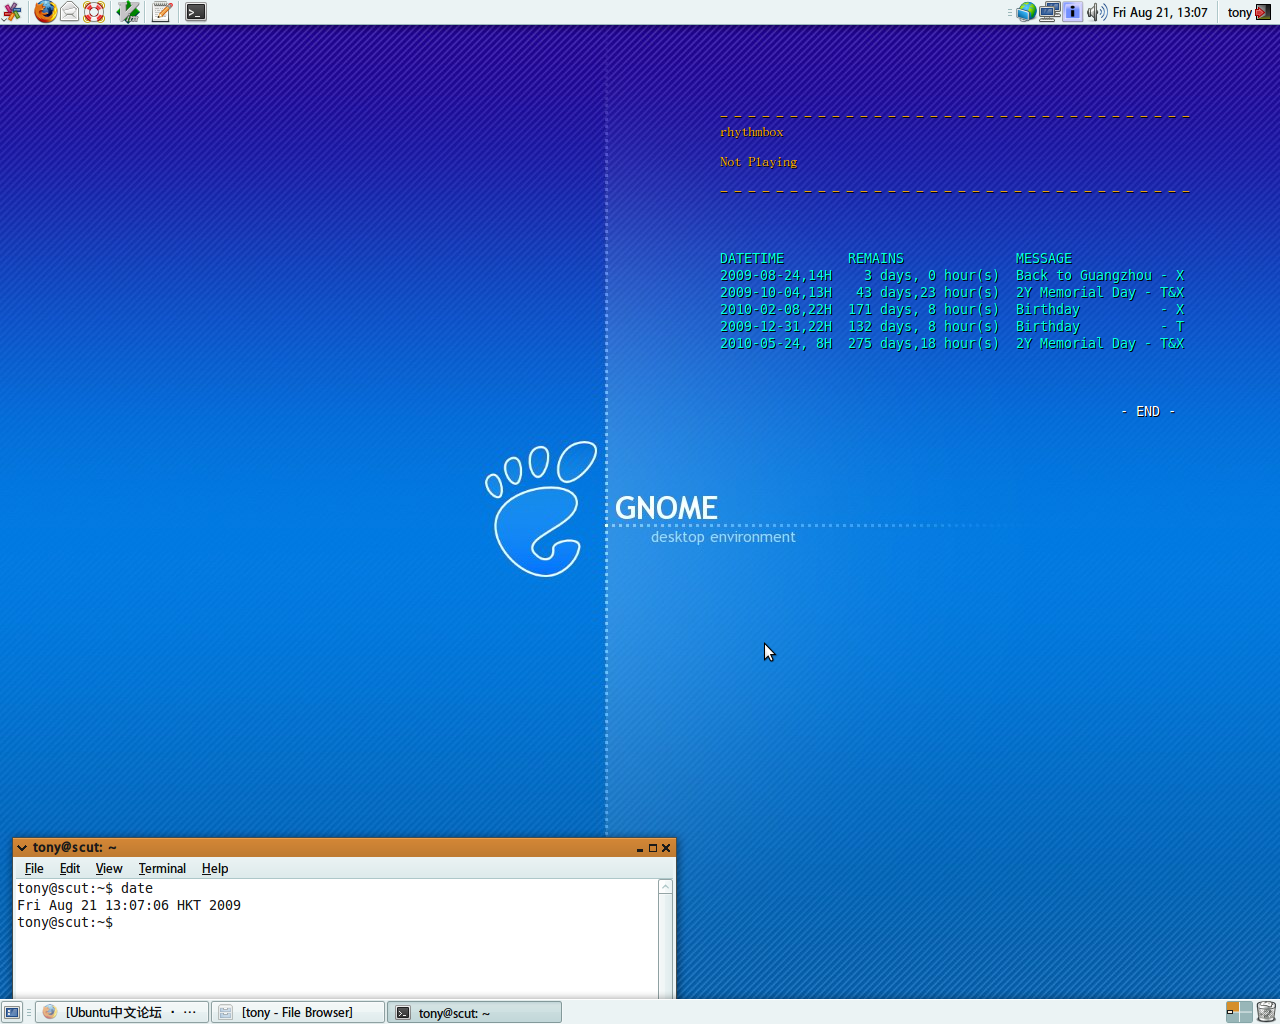1280x1024 pixels.
Task: Click the 'Back to Guangzhou' reminder row
Action: [952, 275]
